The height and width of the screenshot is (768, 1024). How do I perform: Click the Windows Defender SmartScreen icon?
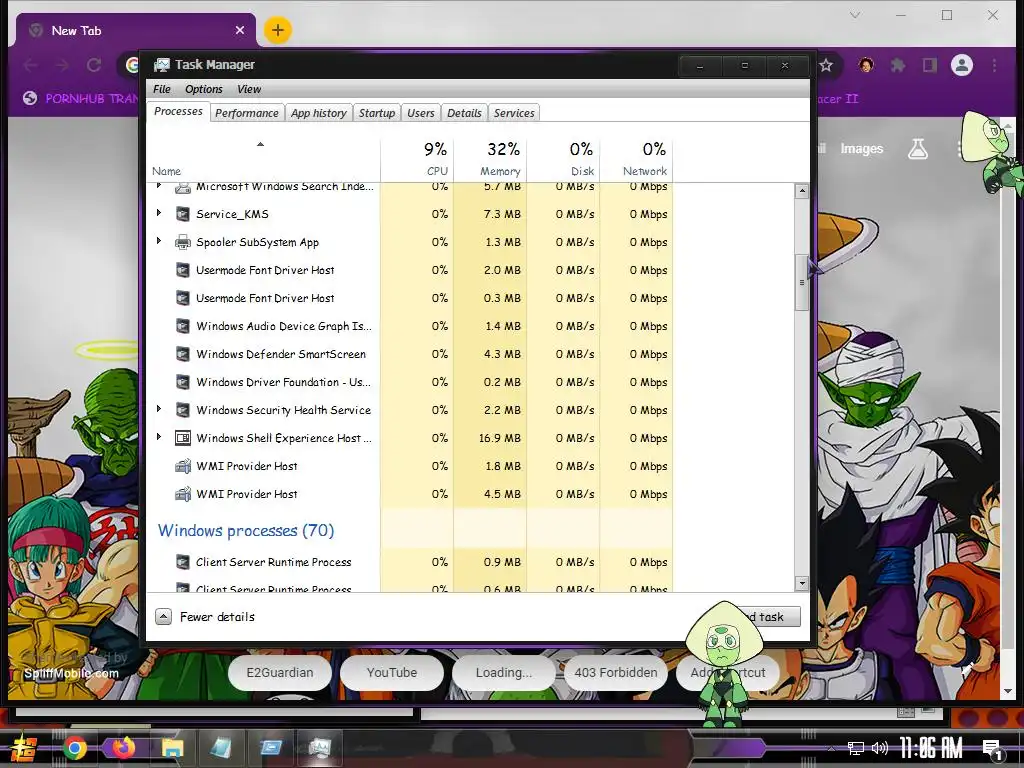(183, 354)
